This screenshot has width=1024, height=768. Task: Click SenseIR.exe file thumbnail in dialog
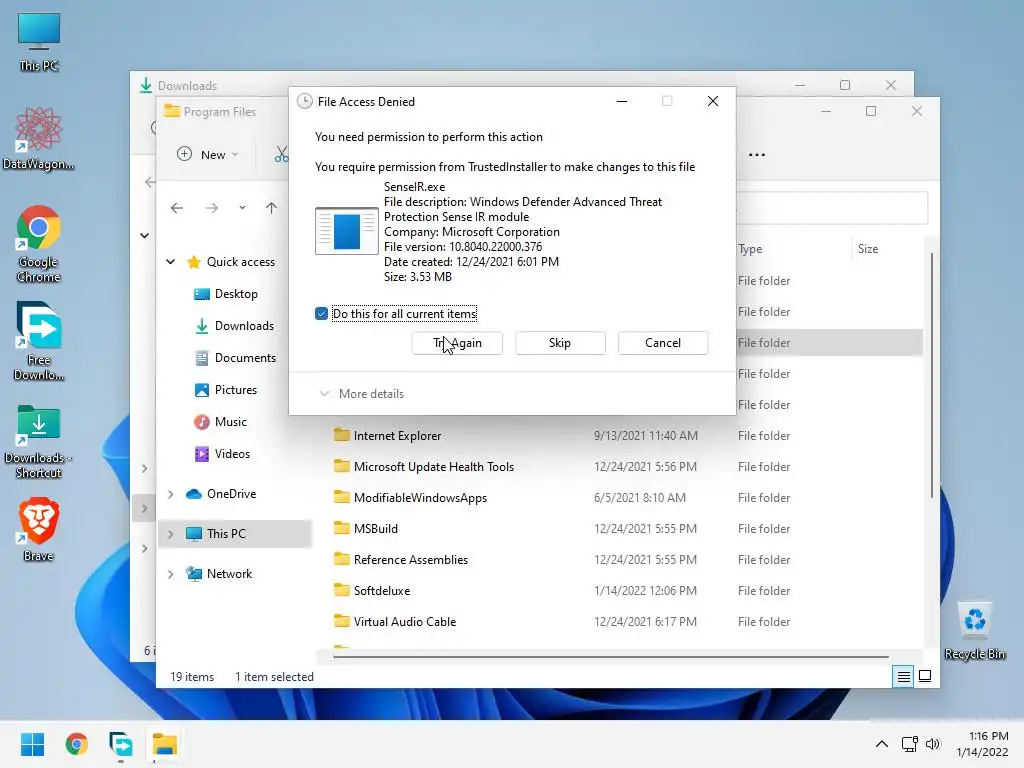tap(347, 231)
